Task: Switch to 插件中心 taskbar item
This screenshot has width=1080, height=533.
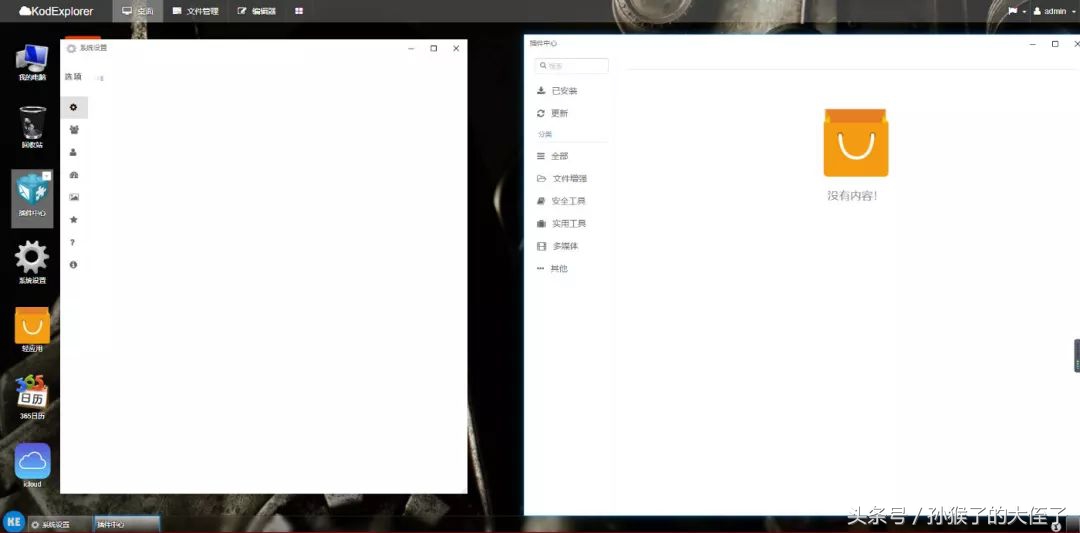Action: point(127,525)
